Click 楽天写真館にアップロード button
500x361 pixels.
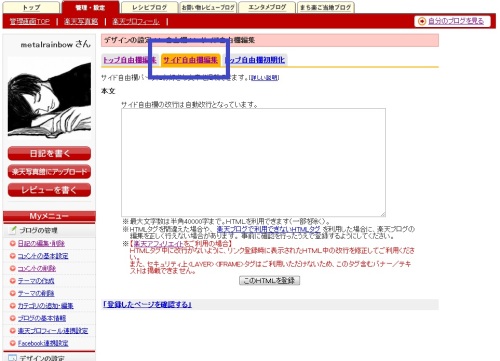pyautogui.click(x=49, y=172)
